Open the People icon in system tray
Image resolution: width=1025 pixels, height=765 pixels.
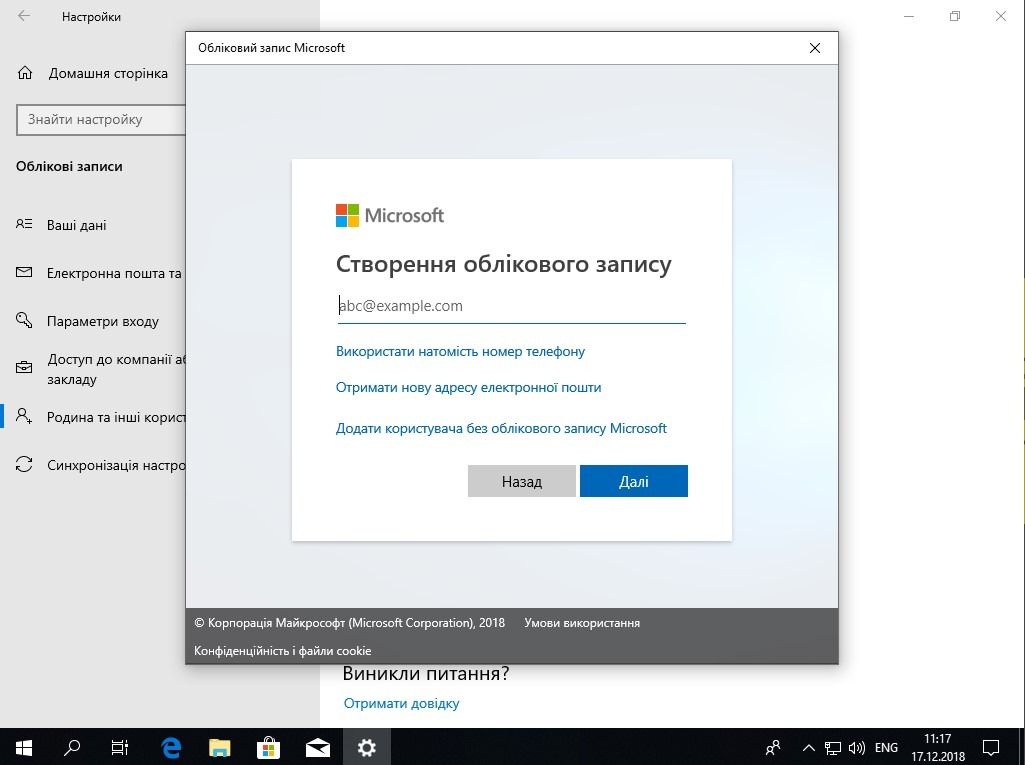pos(773,747)
